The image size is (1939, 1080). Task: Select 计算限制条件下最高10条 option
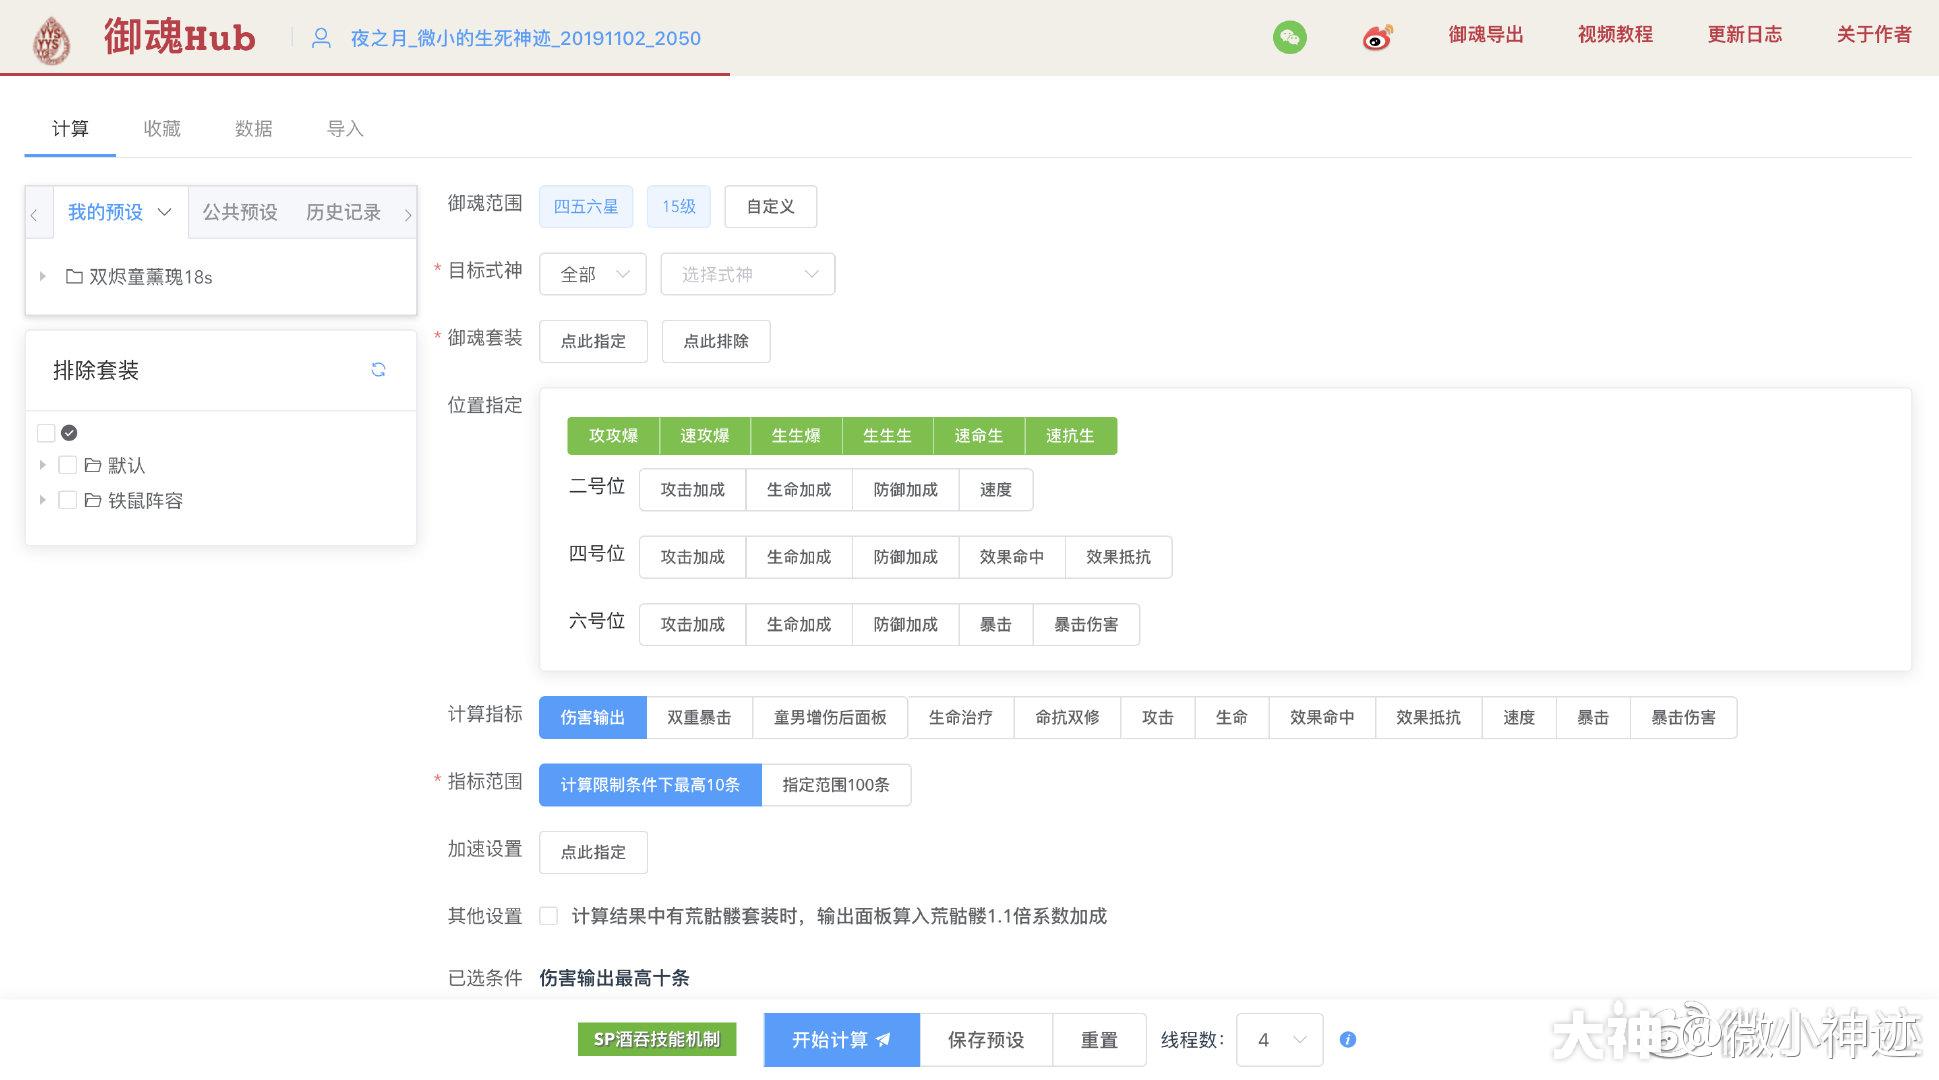click(x=650, y=785)
